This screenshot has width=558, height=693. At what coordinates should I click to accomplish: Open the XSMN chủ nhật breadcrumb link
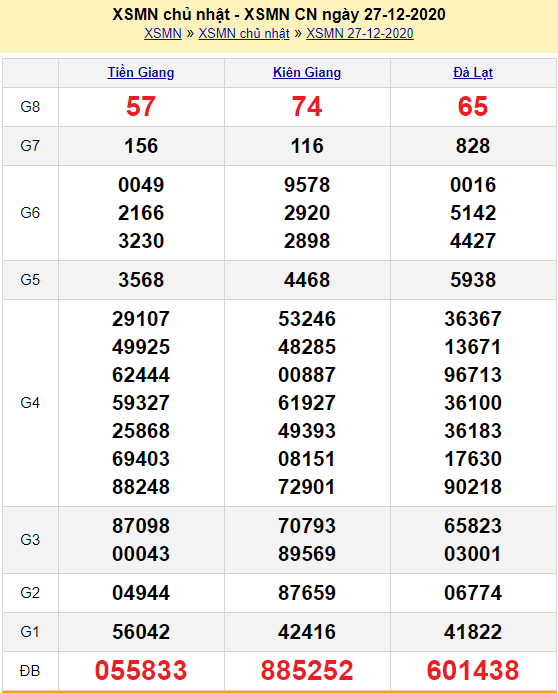244,34
